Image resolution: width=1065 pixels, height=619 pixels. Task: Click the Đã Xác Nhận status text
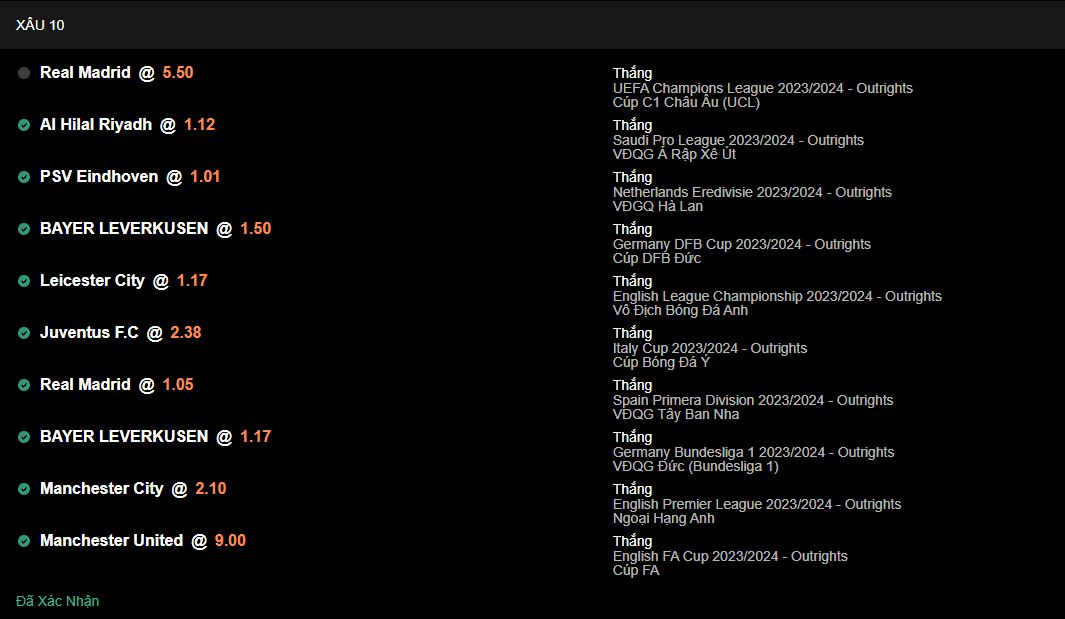click(x=58, y=601)
